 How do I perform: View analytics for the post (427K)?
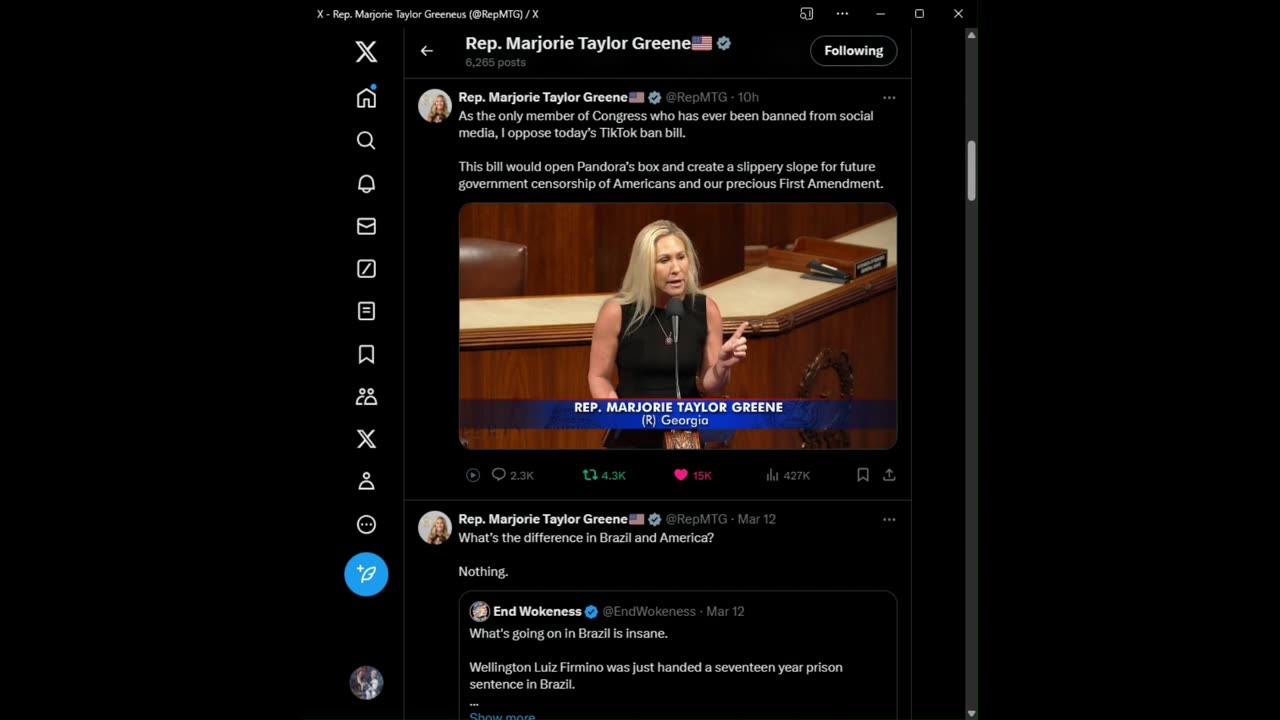click(x=787, y=475)
